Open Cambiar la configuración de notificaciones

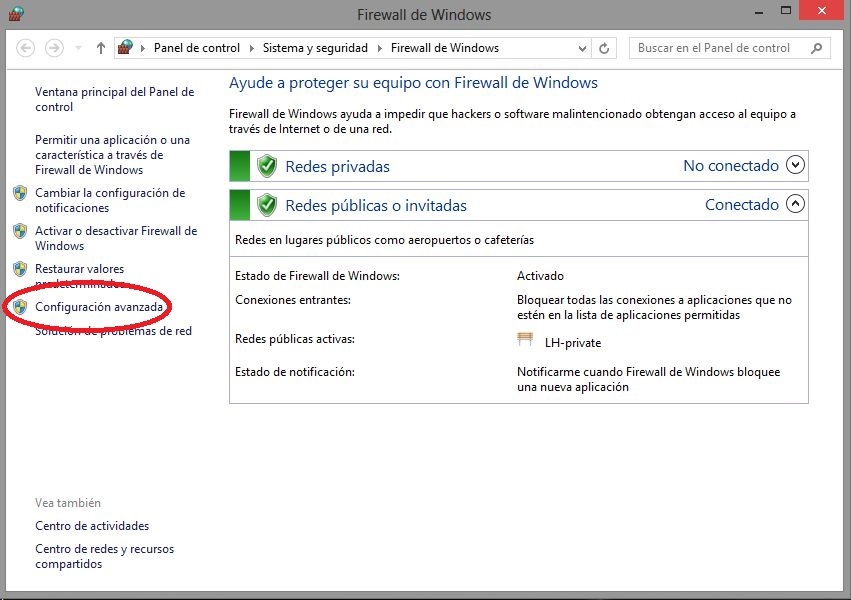click(x=110, y=200)
